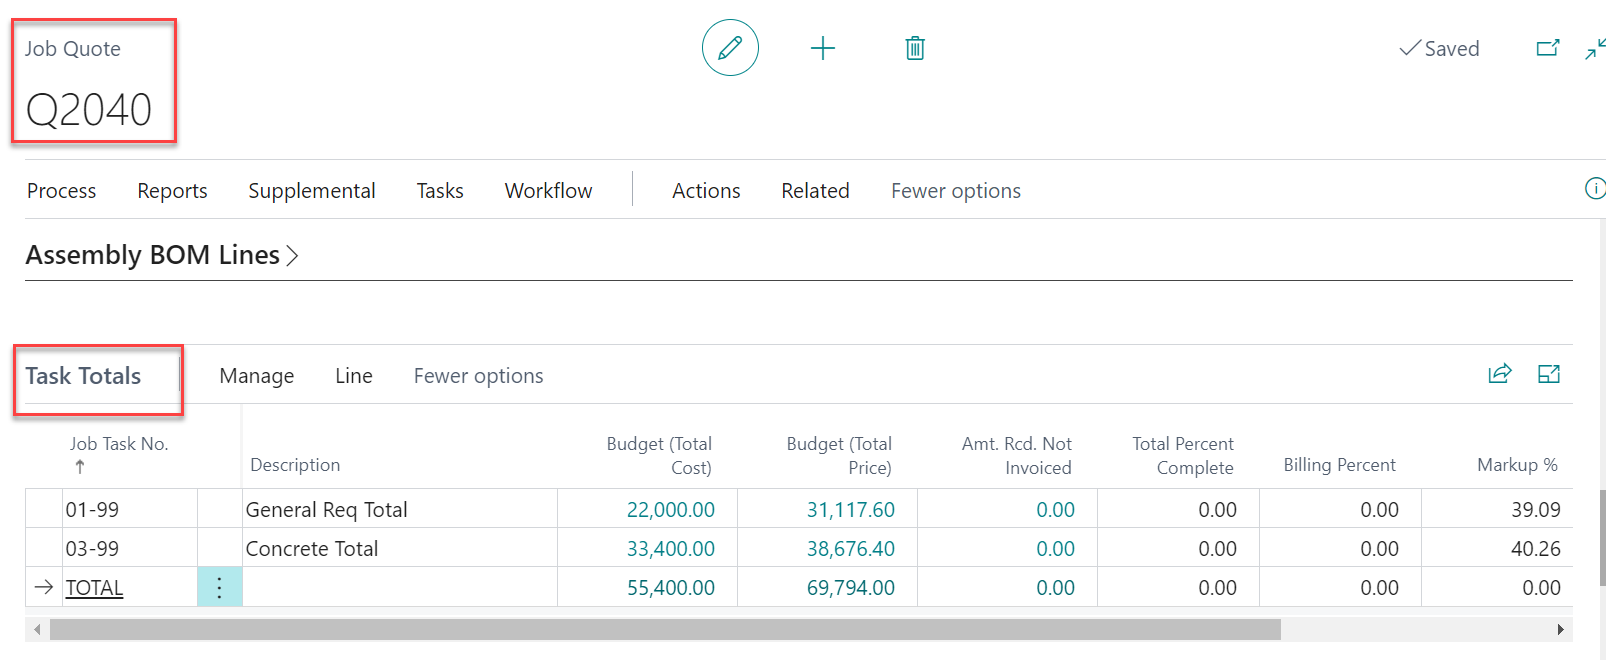This screenshot has width=1606, height=660.
Task: Click the trash can delete icon
Action: click(x=914, y=48)
